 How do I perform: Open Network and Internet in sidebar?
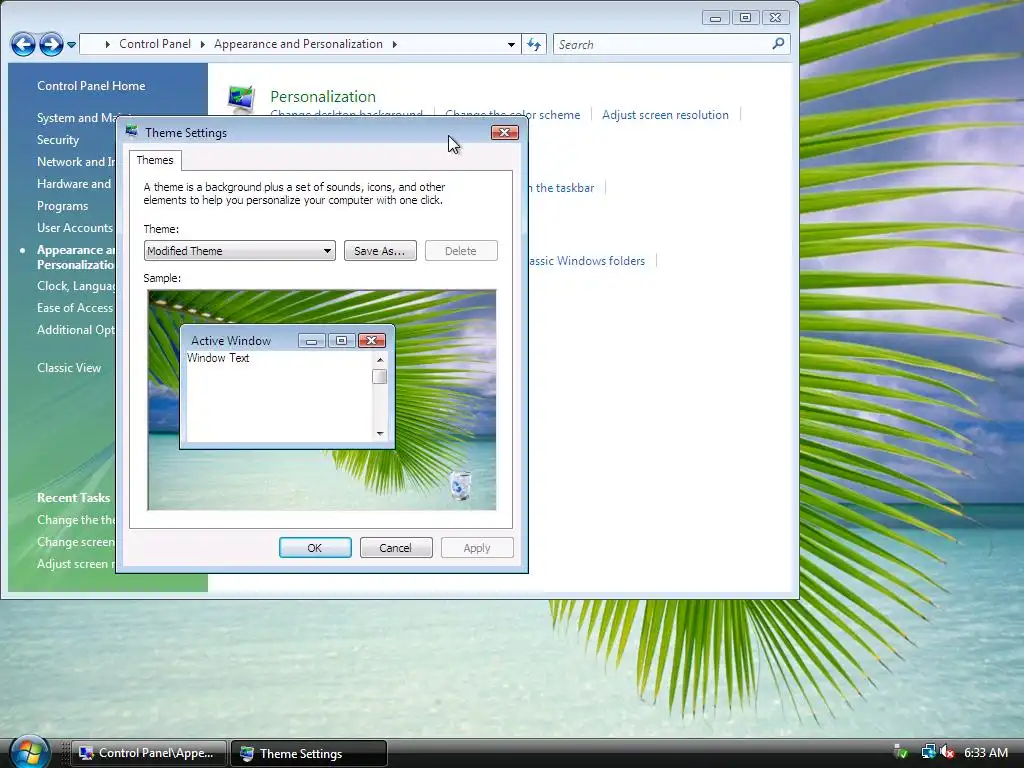(x=76, y=162)
